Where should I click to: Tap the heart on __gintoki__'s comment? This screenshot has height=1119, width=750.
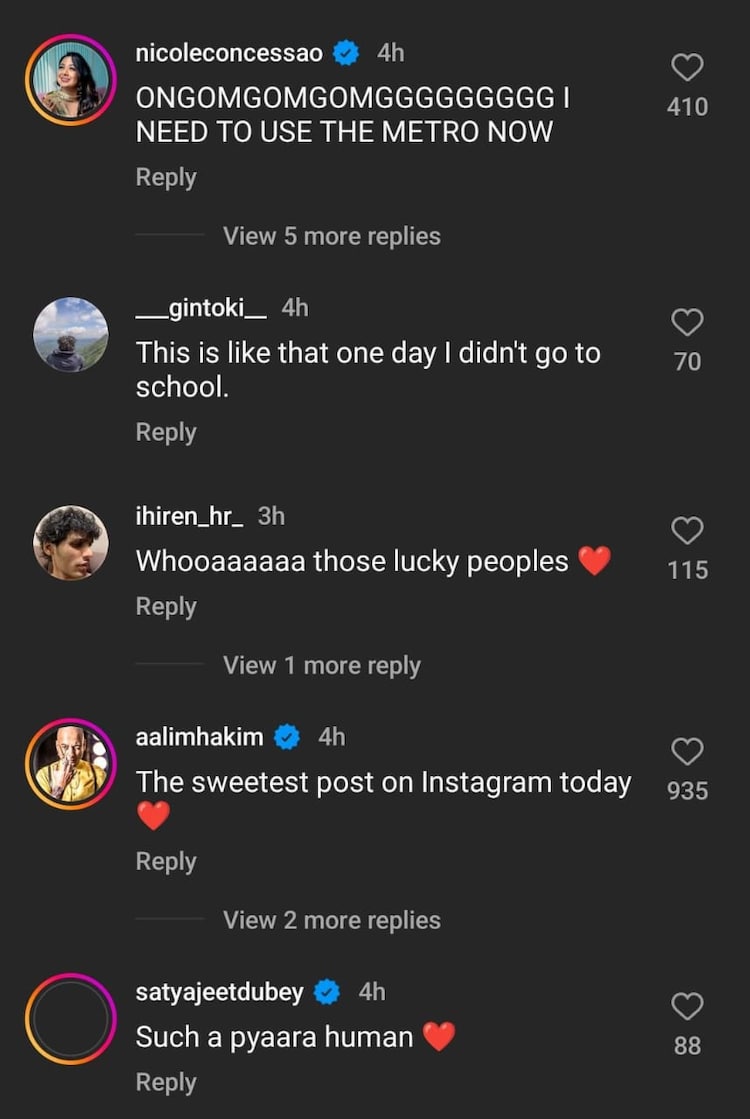pyautogui.click(x=687, y=322)
